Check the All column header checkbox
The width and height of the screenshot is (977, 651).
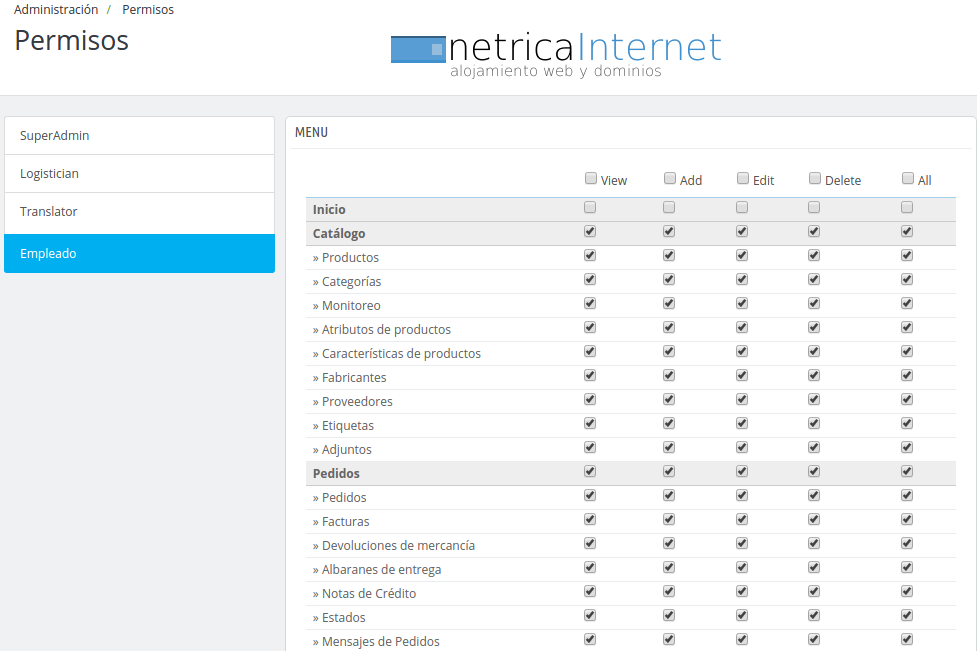pyautogui.click(x=908, y=179)
